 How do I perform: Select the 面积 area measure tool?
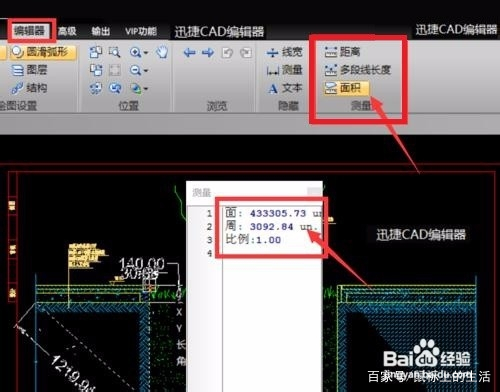[346, 88]
